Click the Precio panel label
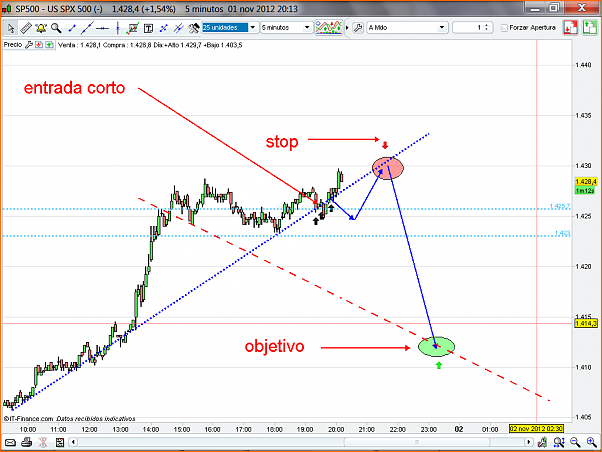The width and height of the screenshot is (602, 452). tap(13, 45)
